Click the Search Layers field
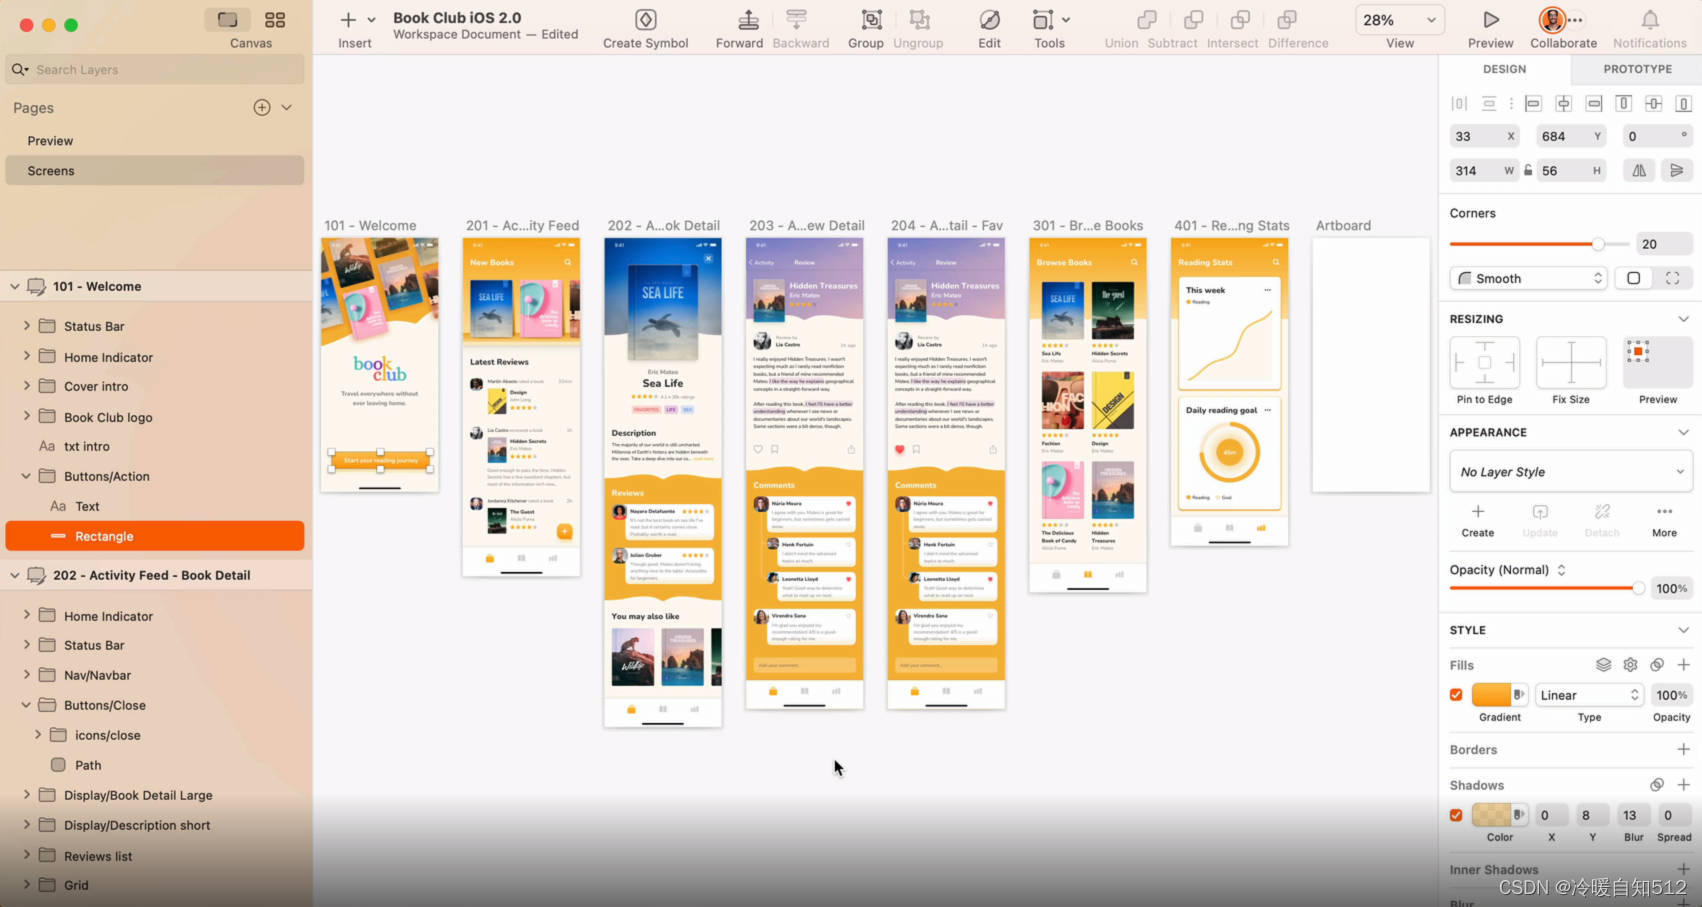Viewport: 1702px width, 907px height. [155, 69]
